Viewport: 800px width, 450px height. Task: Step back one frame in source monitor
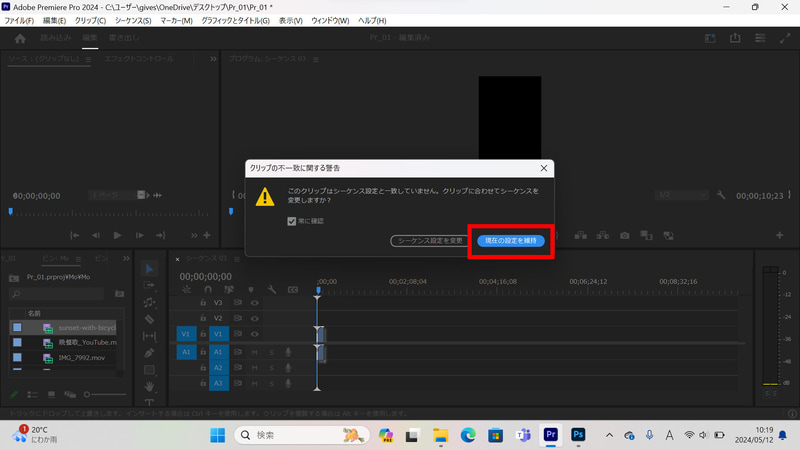click(96, 235)
